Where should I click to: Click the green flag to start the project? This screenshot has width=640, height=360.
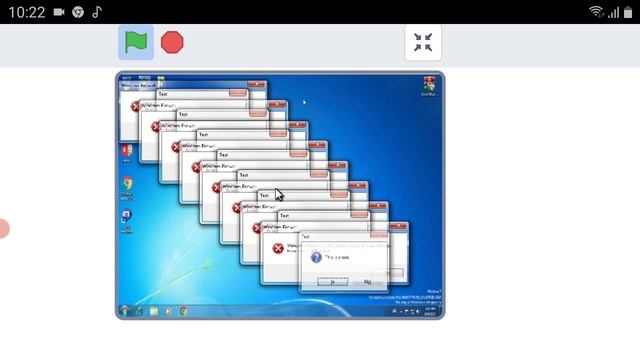pyautogui.click(x=136, y=42)
